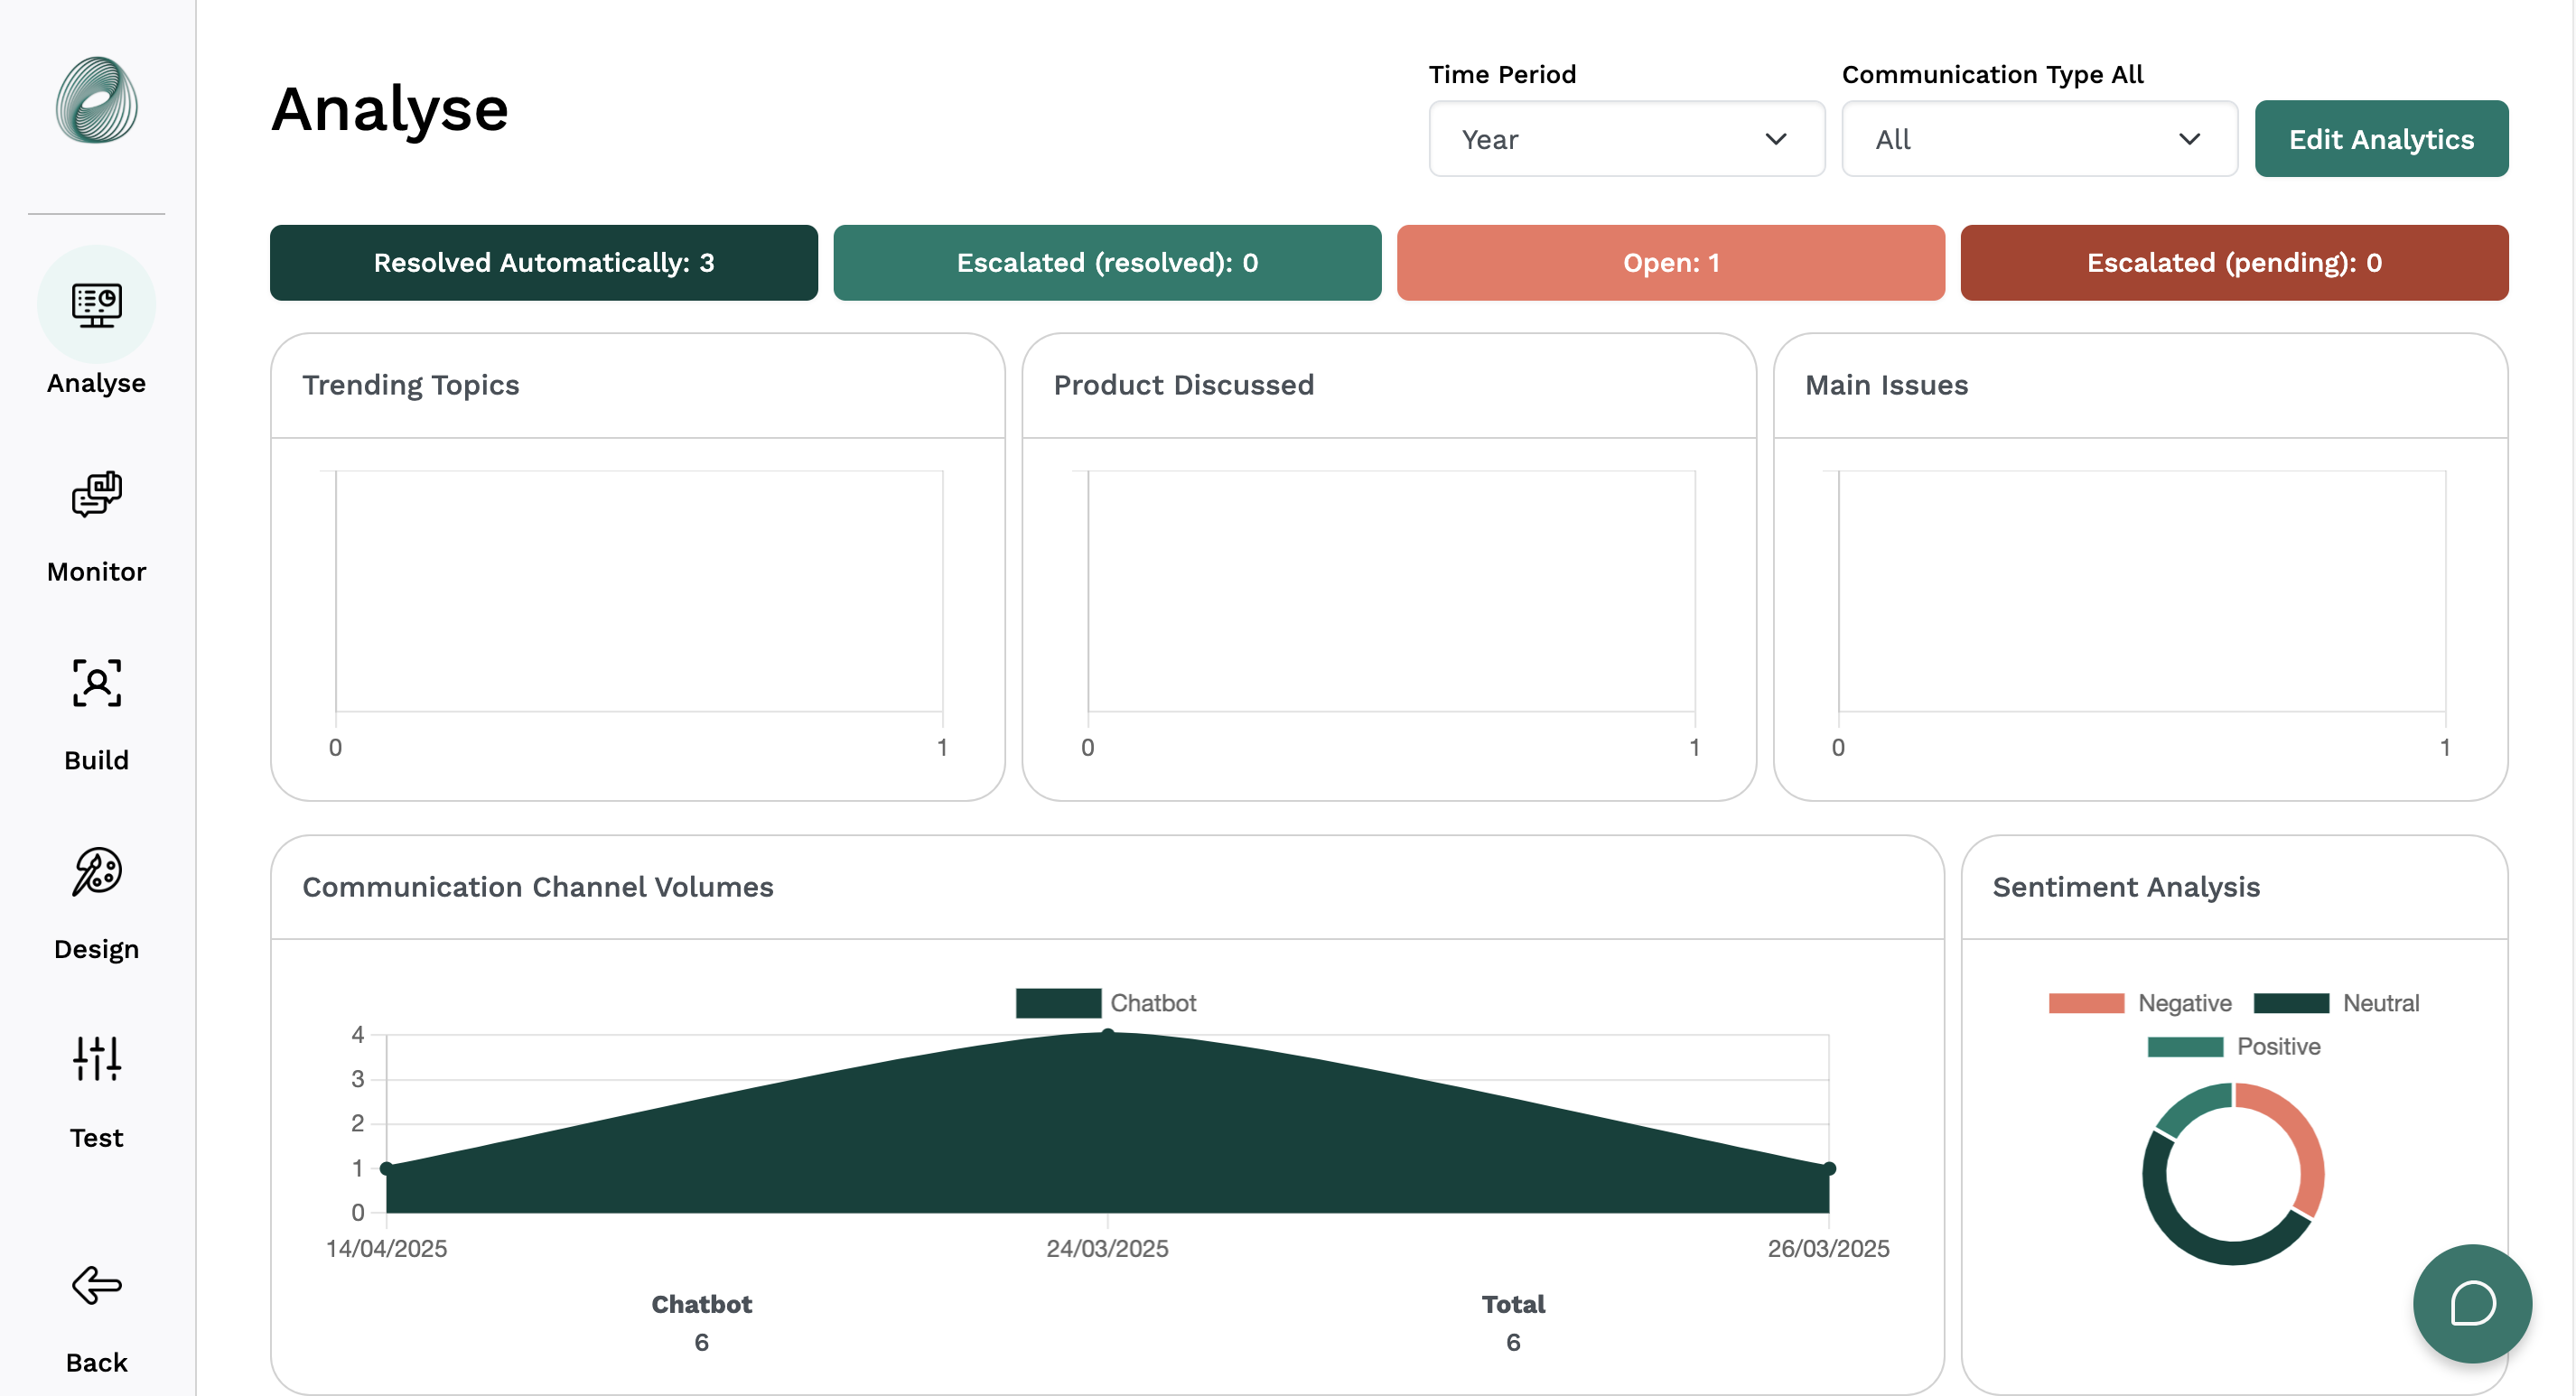The height and width of the screenshot is (1396, 2576).
Task: Click the spiral app logo
Action: point(97,99)
